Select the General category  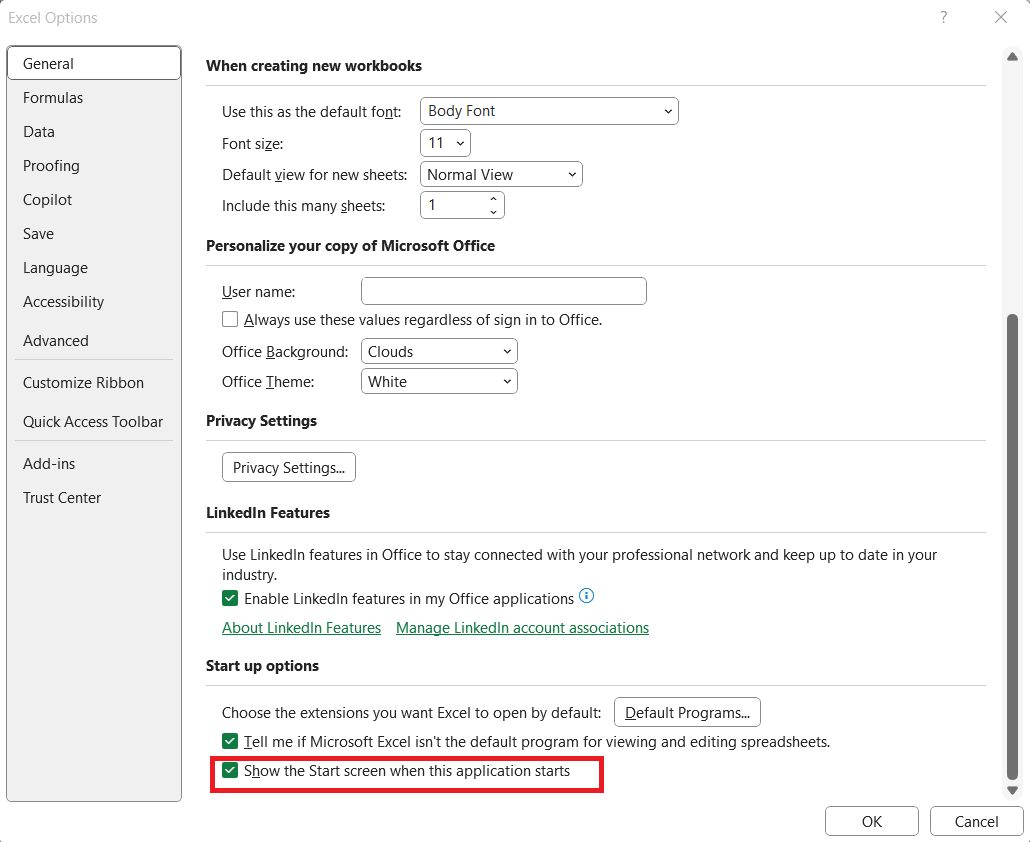coord(94,64)
